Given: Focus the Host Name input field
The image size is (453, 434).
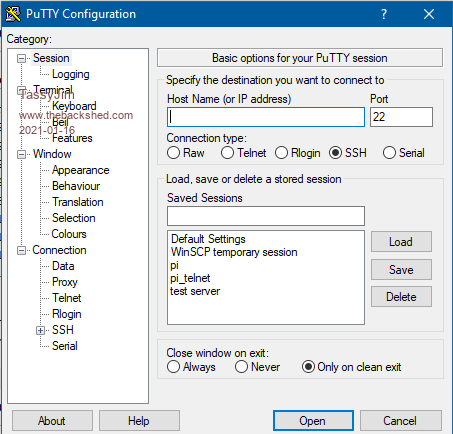Looking at the screenshot, I should [266, 117].
